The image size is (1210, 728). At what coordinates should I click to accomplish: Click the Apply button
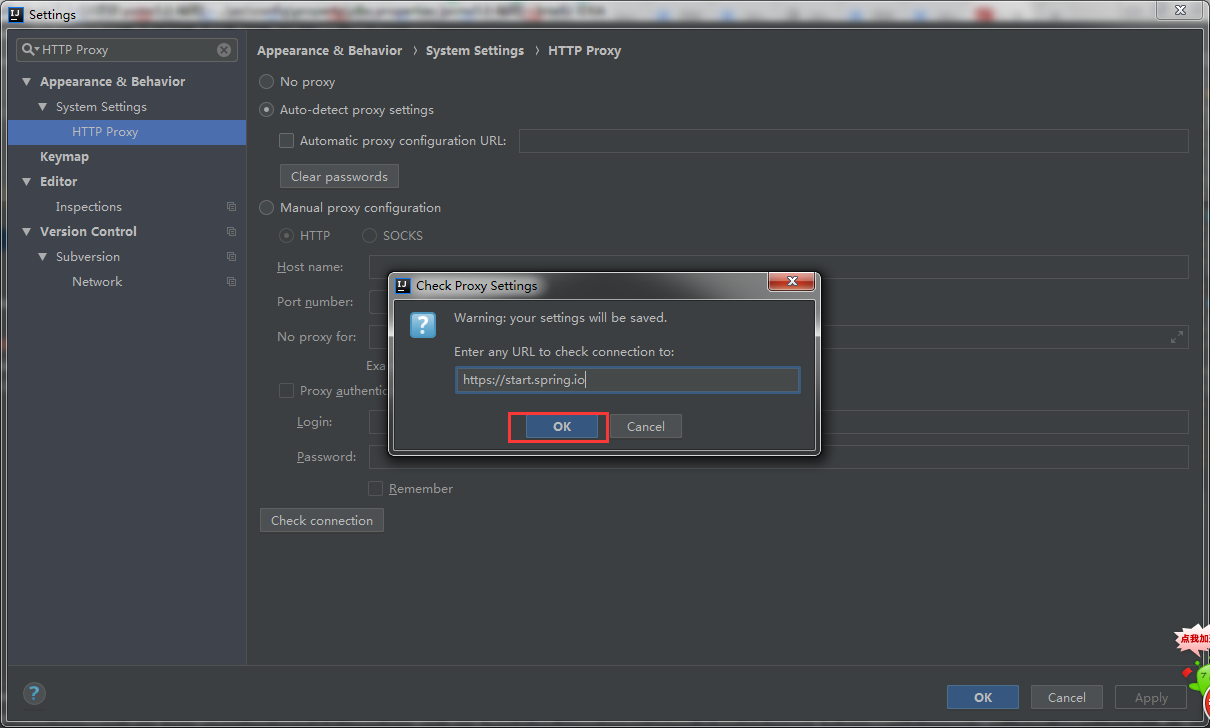[1151, 698]
